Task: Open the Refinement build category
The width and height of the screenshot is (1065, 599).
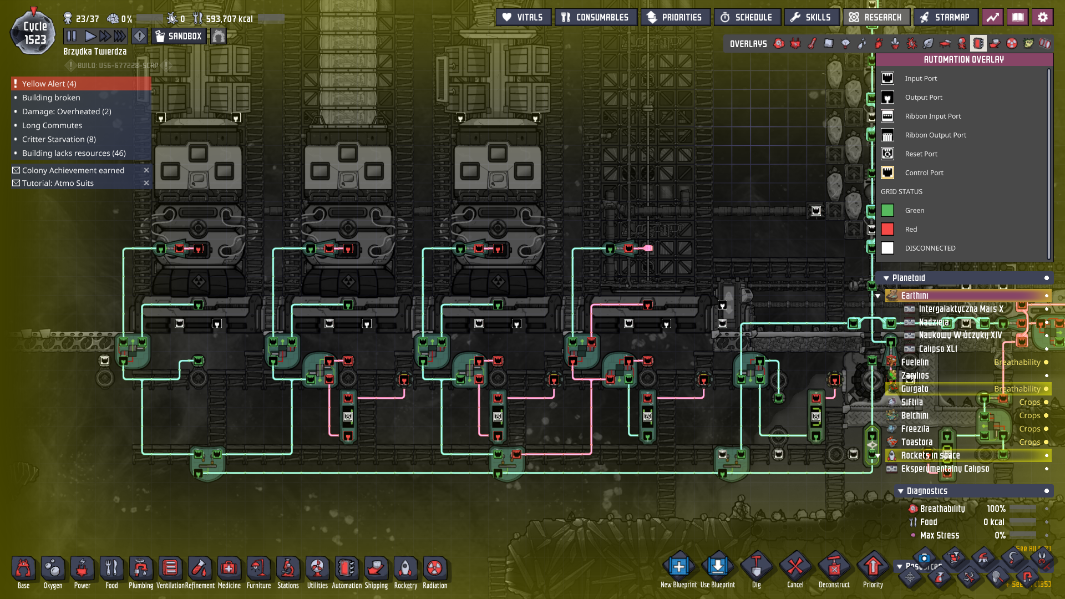Action: (200, 572)
